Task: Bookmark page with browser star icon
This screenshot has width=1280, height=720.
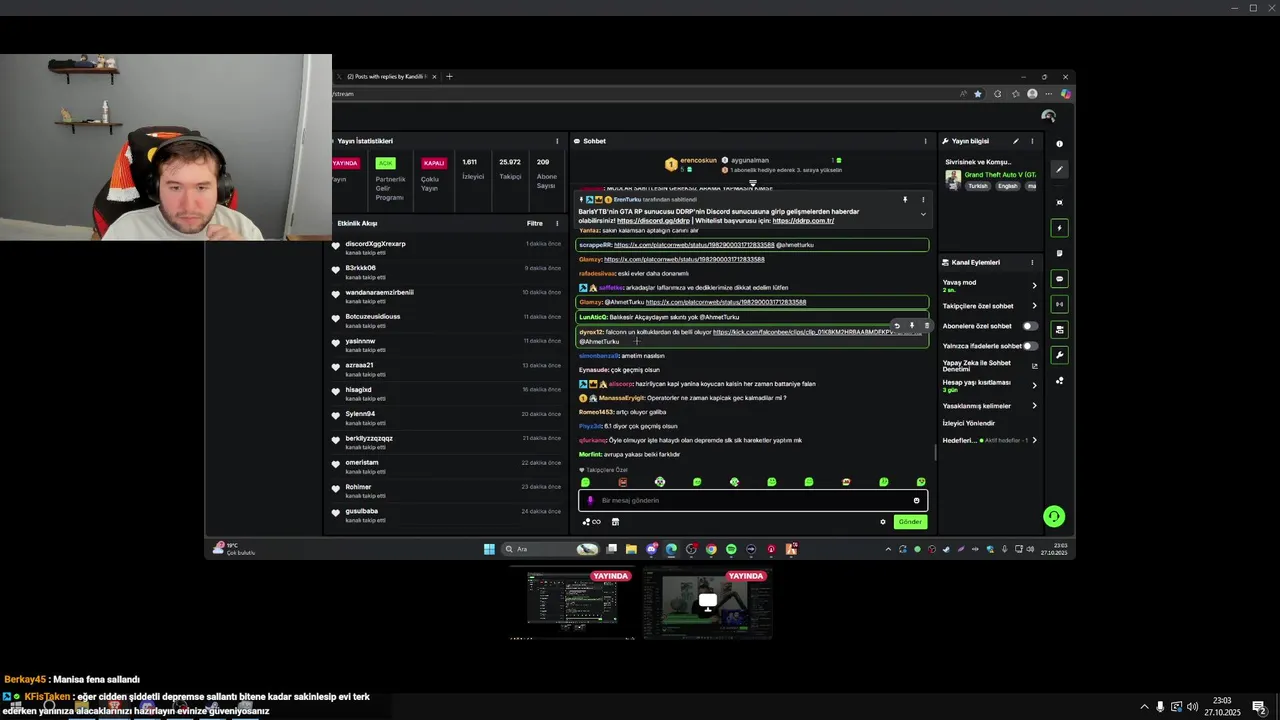Action: 978,94
